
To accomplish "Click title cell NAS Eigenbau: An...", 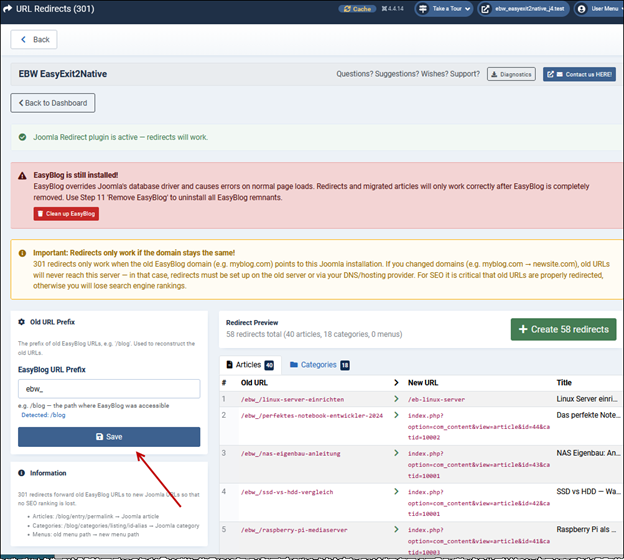I will tap(588, 453).
